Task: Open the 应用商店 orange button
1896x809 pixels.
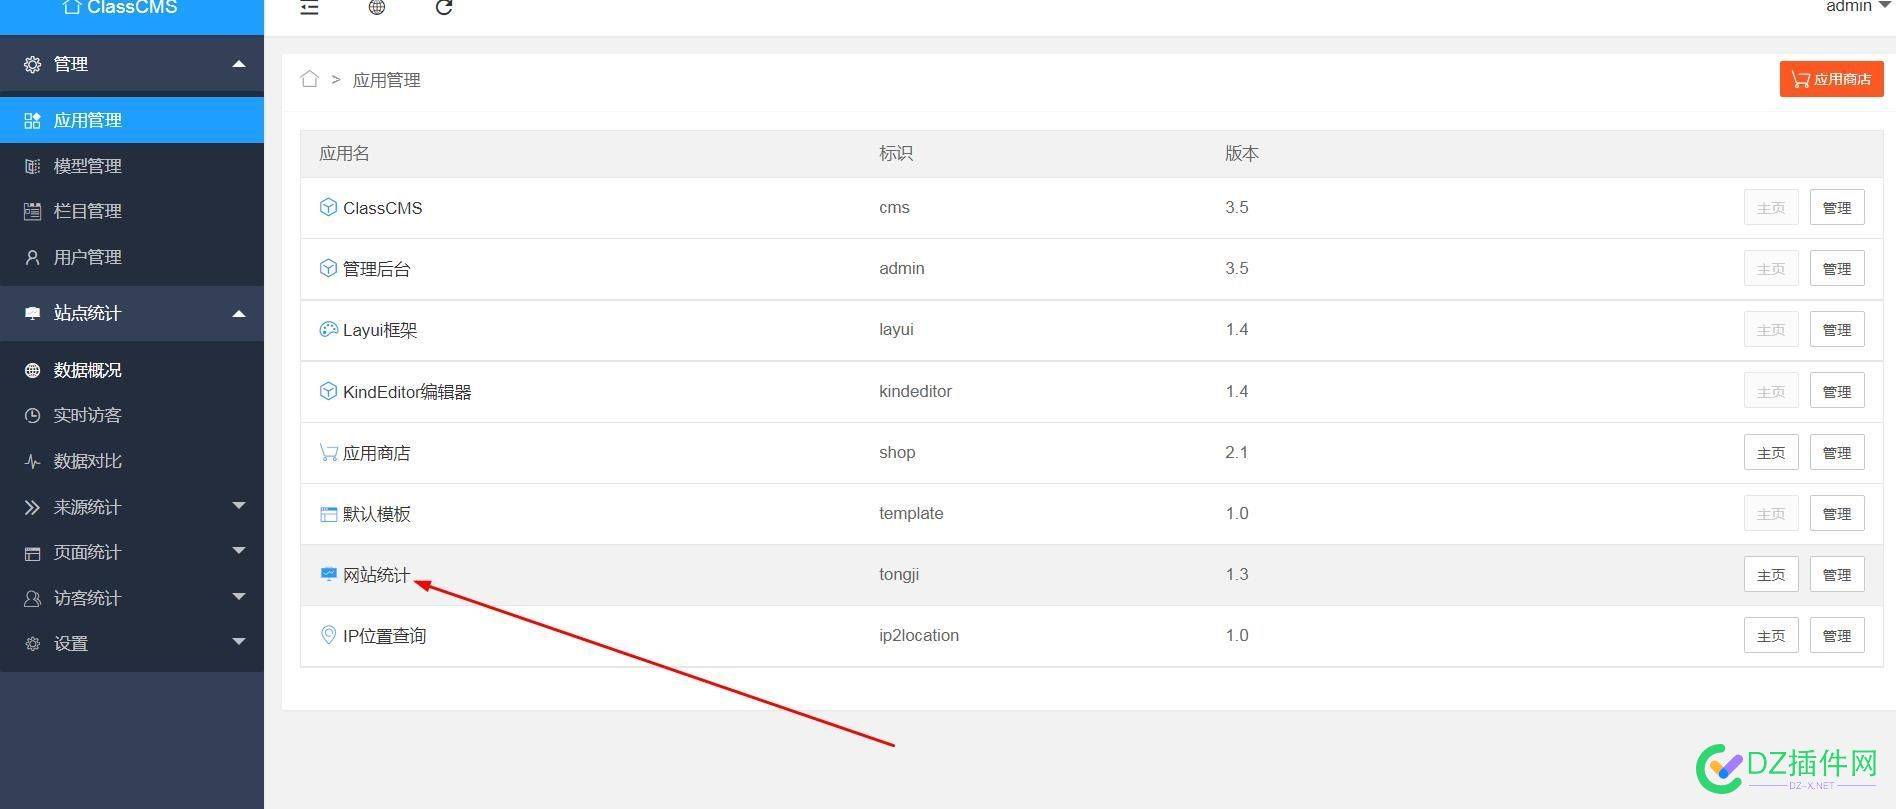Action: [x=1831, y=79]
